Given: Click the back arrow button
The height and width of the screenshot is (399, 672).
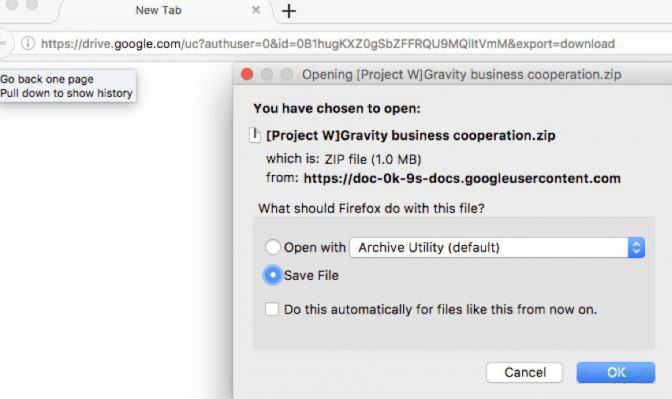Looking at the screenshot, I should (x=3, y=43).
